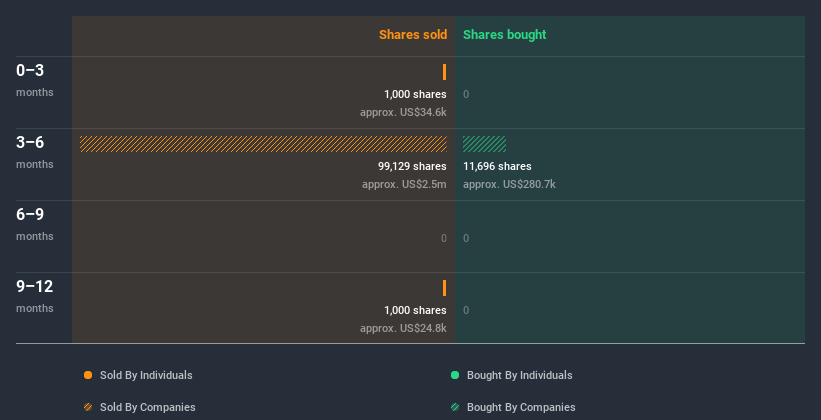
Task: Select the Sold By Individuals legend label
Action: pos(146,375)
